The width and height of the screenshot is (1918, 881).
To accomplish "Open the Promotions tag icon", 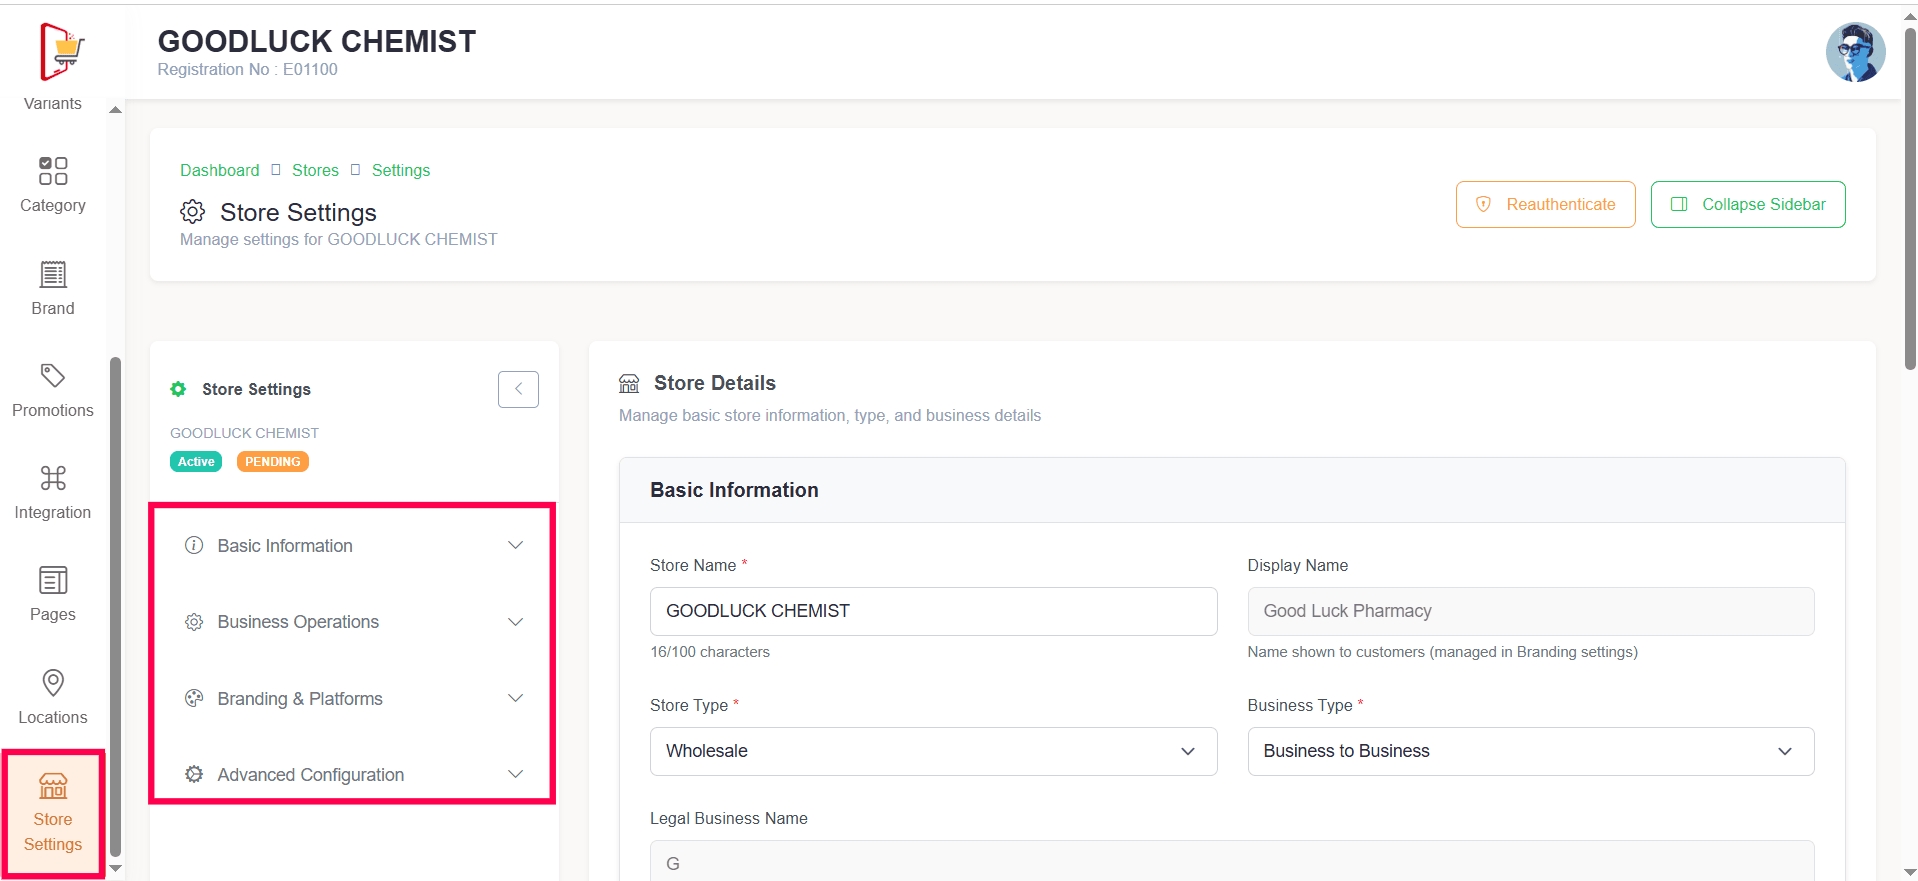I will pos(53,376).
